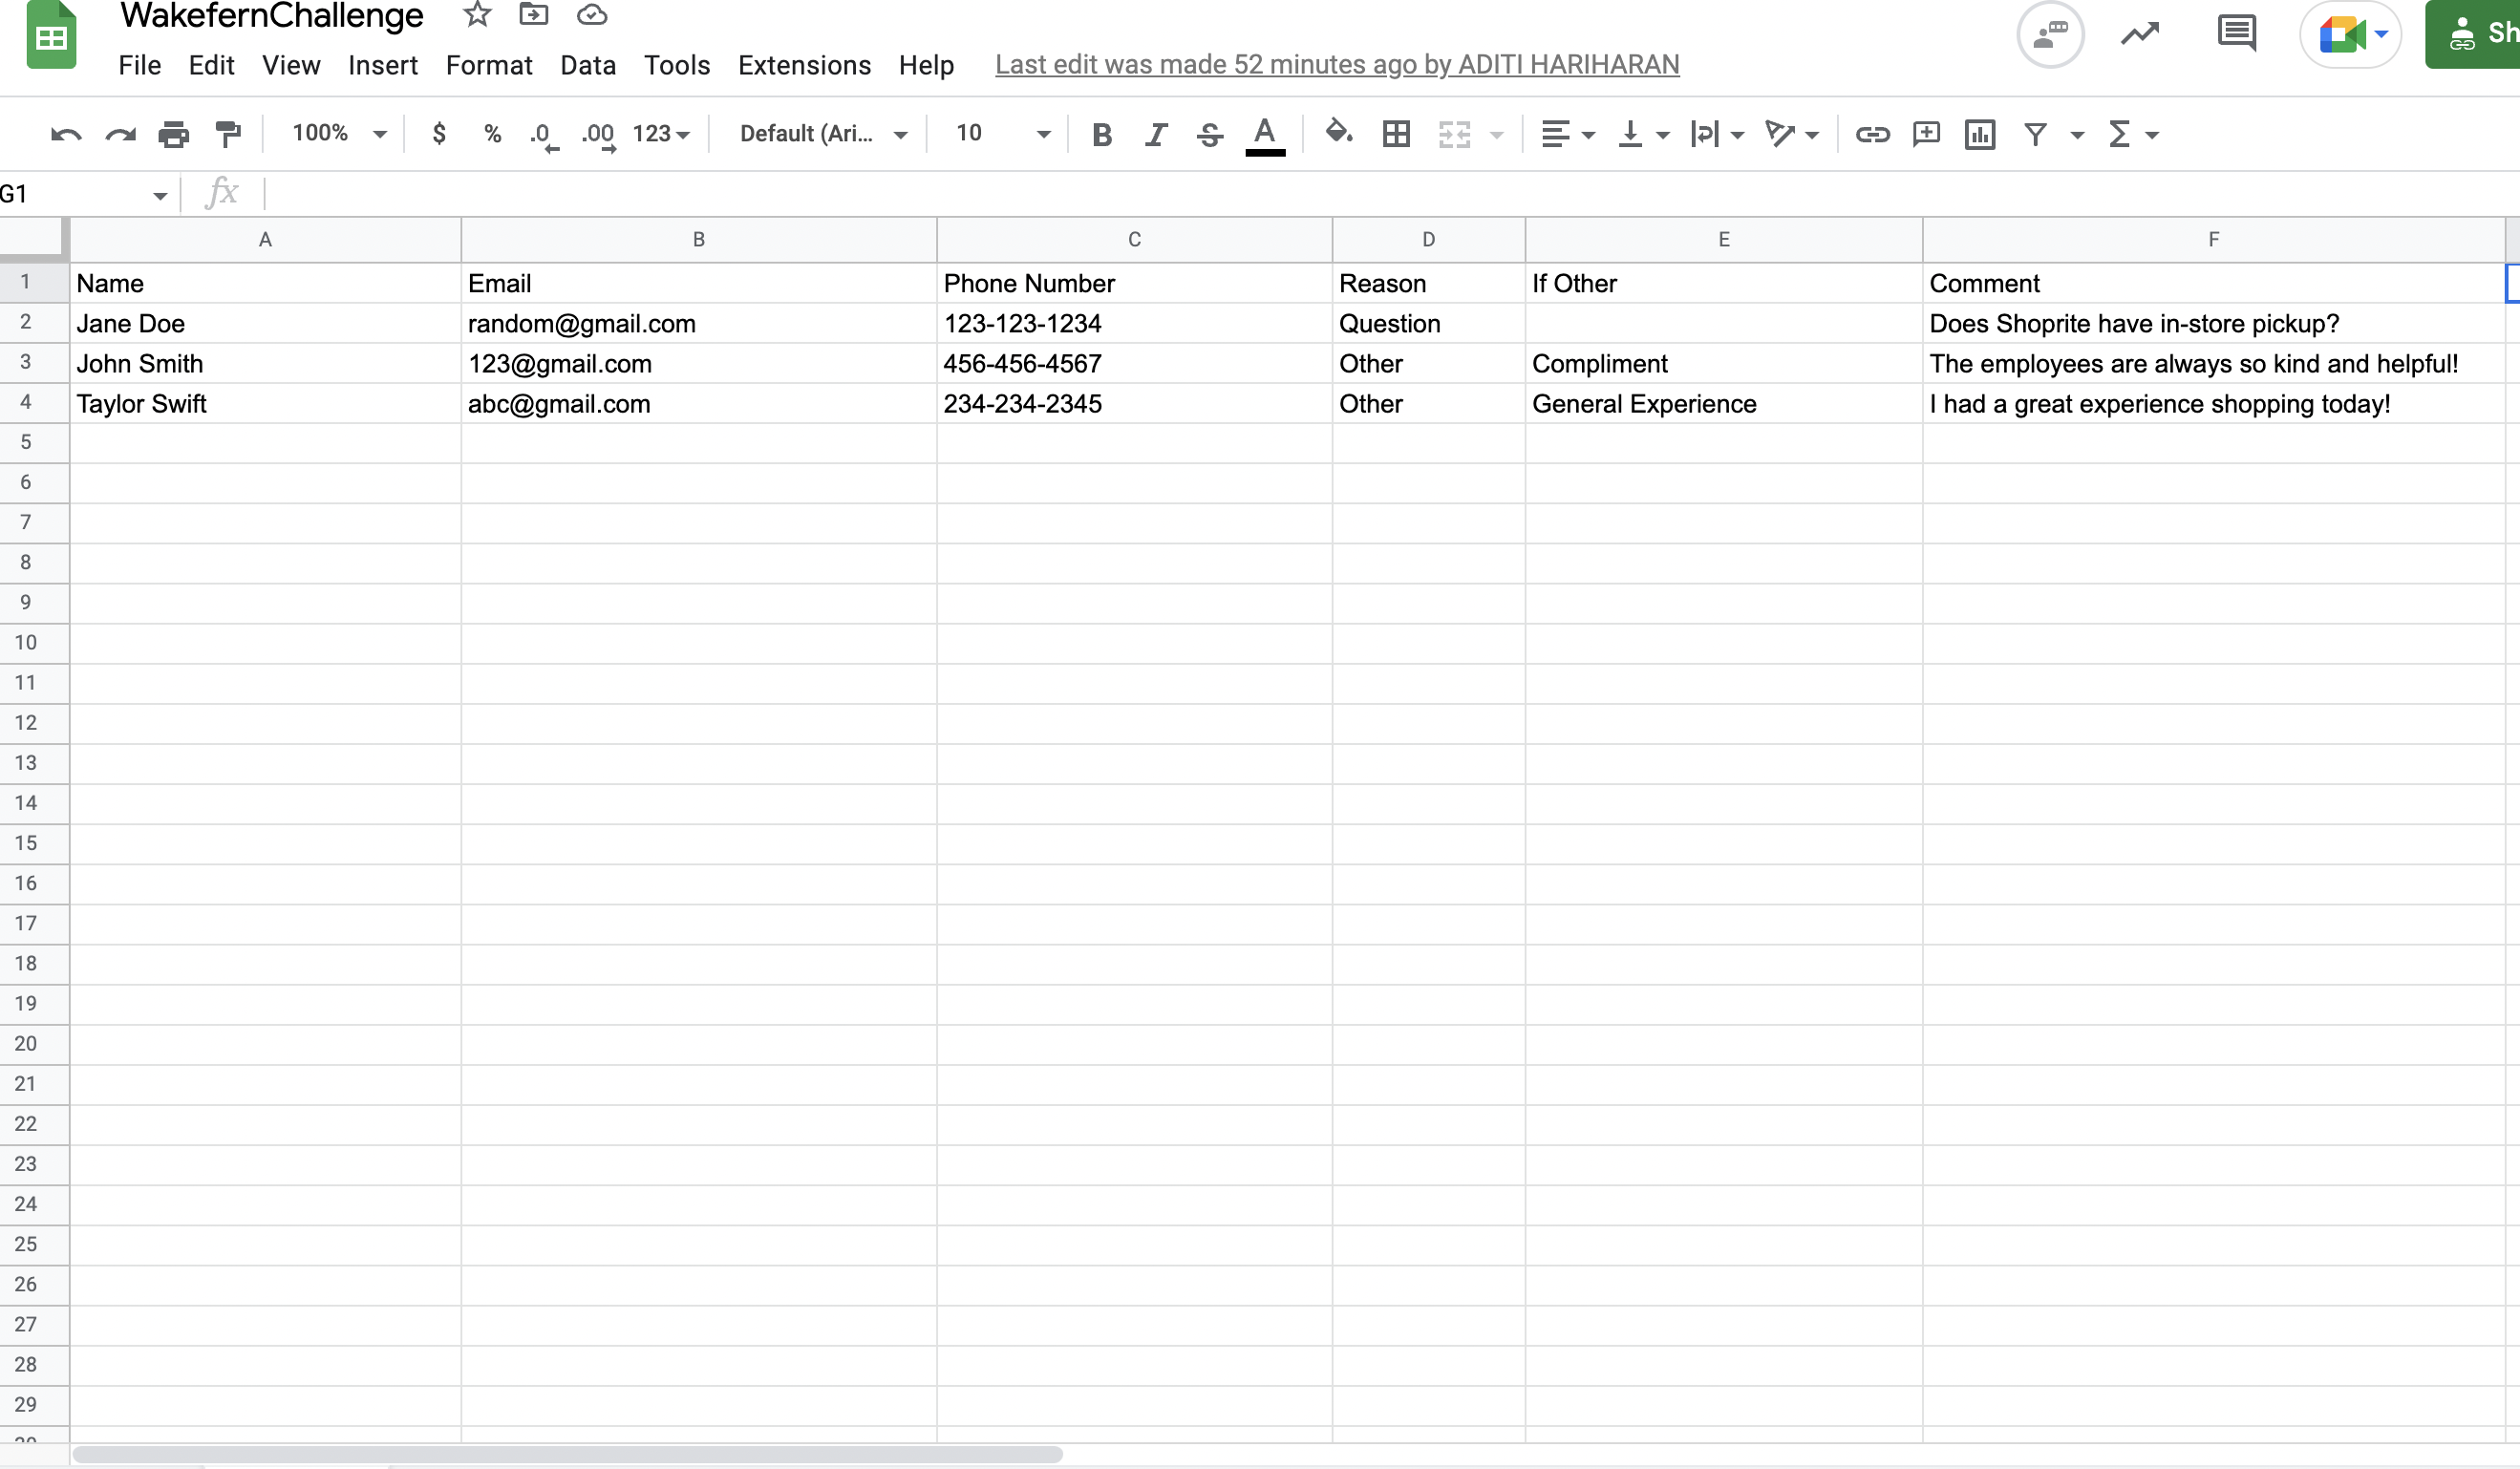Screen dimensions: 2520x1469
Task: Click the Undo icon in toolbar
Action: pos(66,134)
